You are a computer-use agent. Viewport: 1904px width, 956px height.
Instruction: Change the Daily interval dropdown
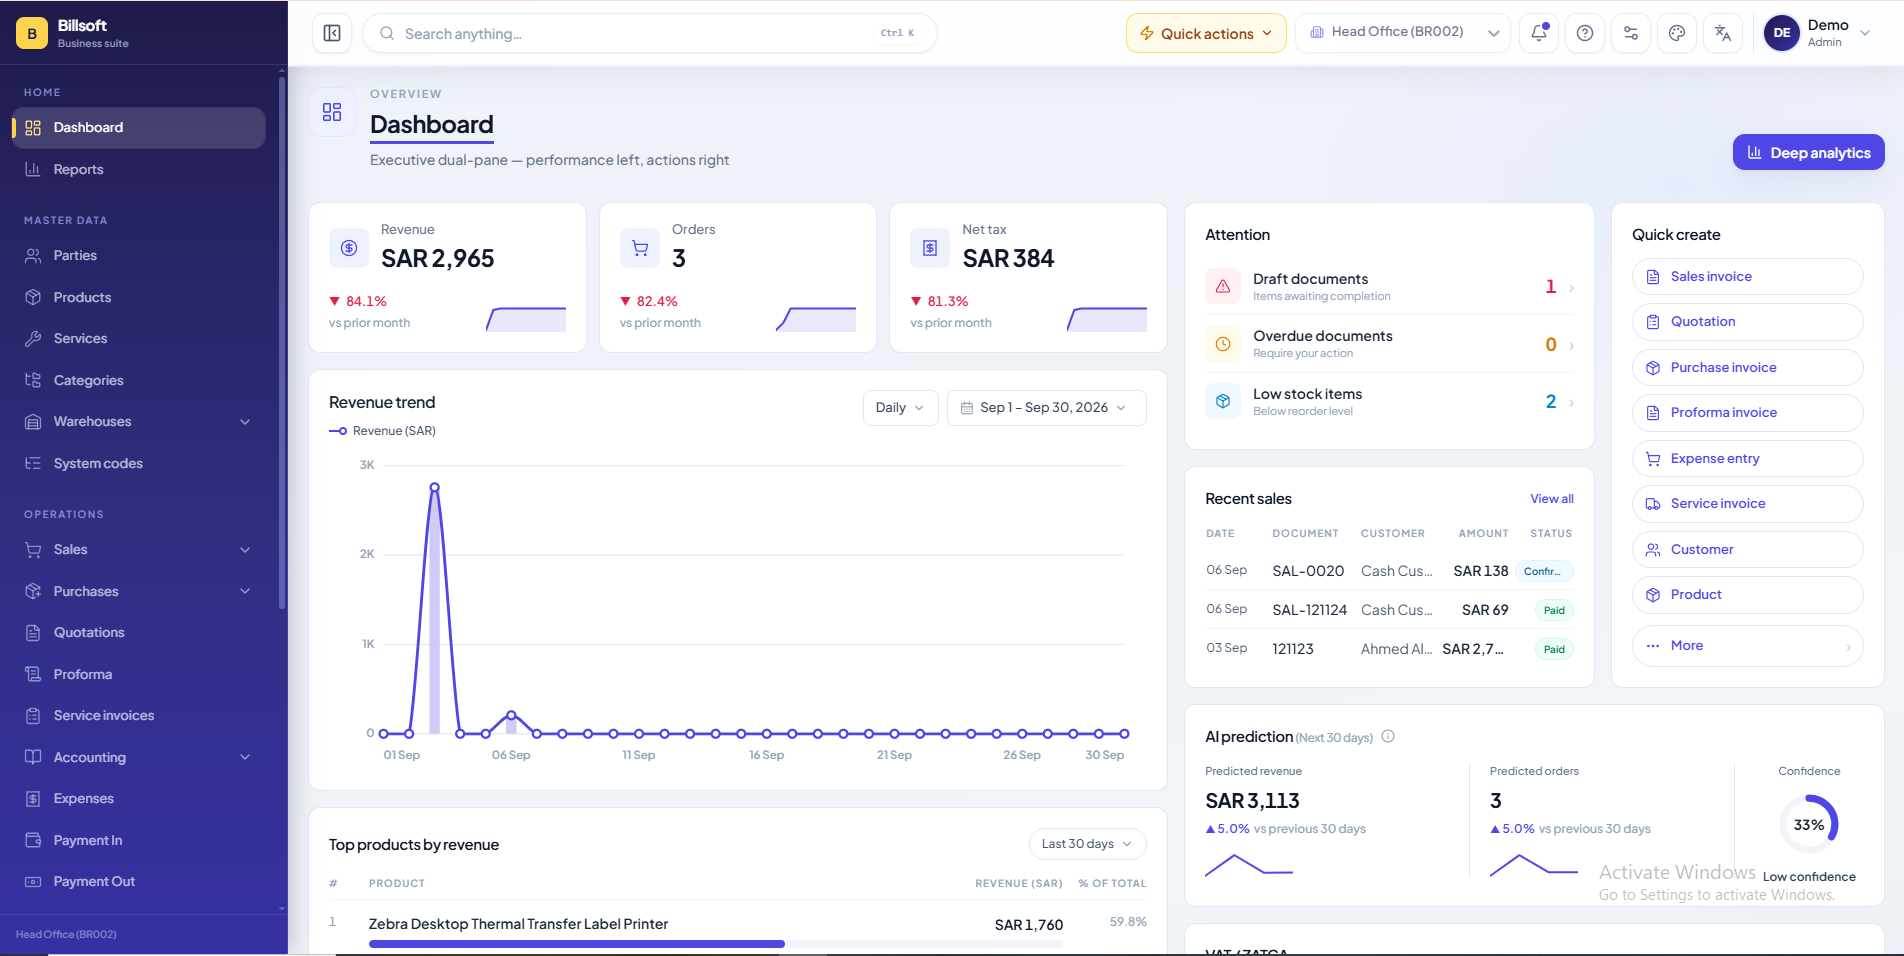point(900,408)
